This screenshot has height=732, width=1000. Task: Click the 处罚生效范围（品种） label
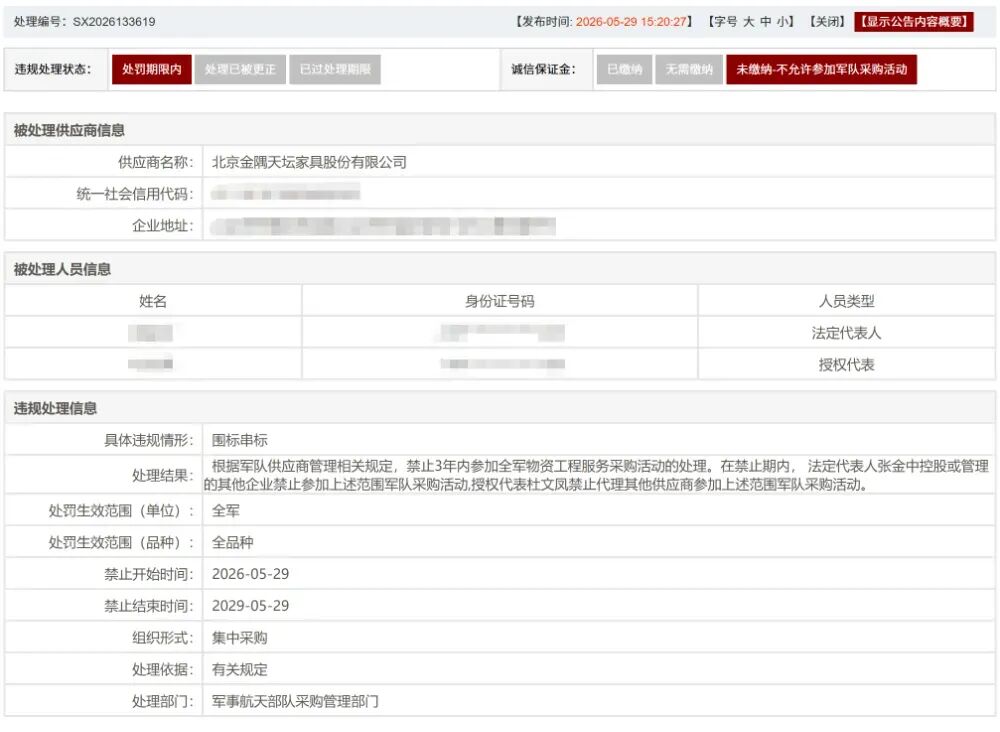pyautogui.click(x=121, y=543)
